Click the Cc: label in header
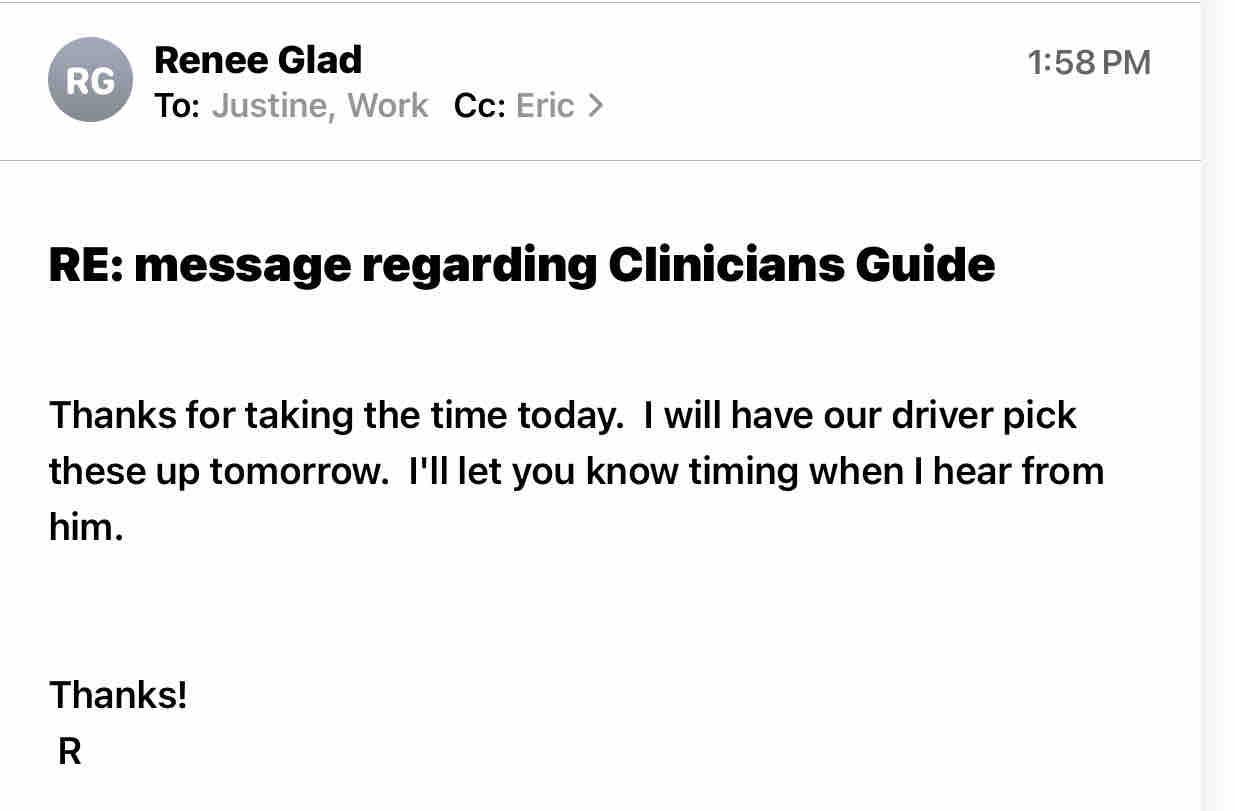The height and width of the screenshot is (811, 1235). (479, 106)
